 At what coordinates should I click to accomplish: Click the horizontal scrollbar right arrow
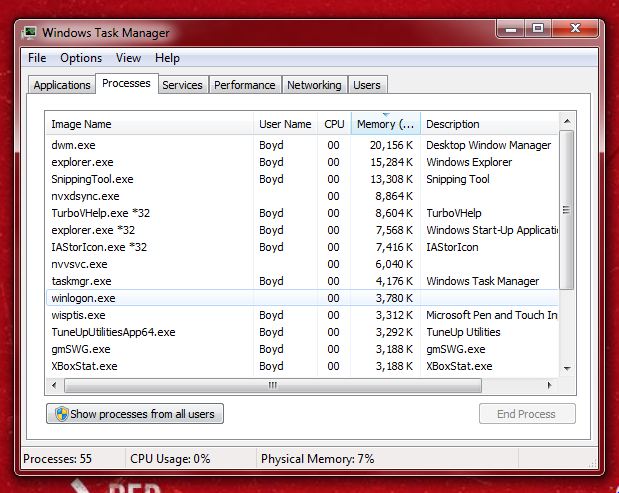(x=549, y=385)
